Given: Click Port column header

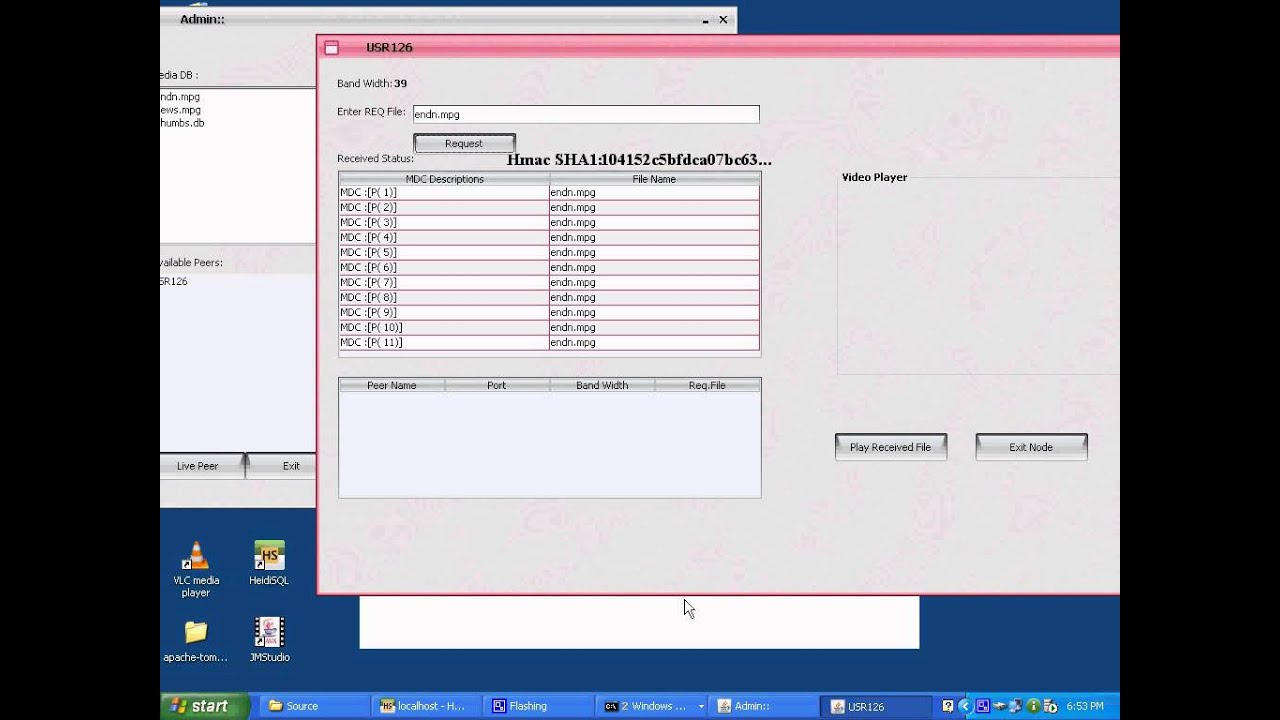Looking at the screenshot, I should coord(496,385).
